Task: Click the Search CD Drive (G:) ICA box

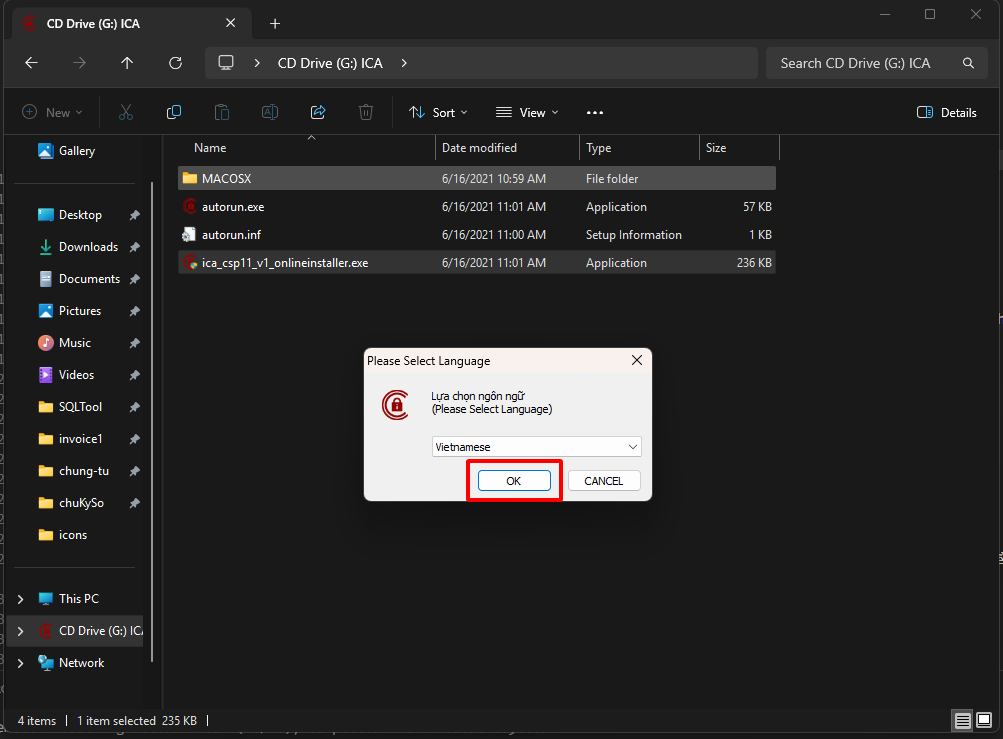Action: (x=876, y=63)
